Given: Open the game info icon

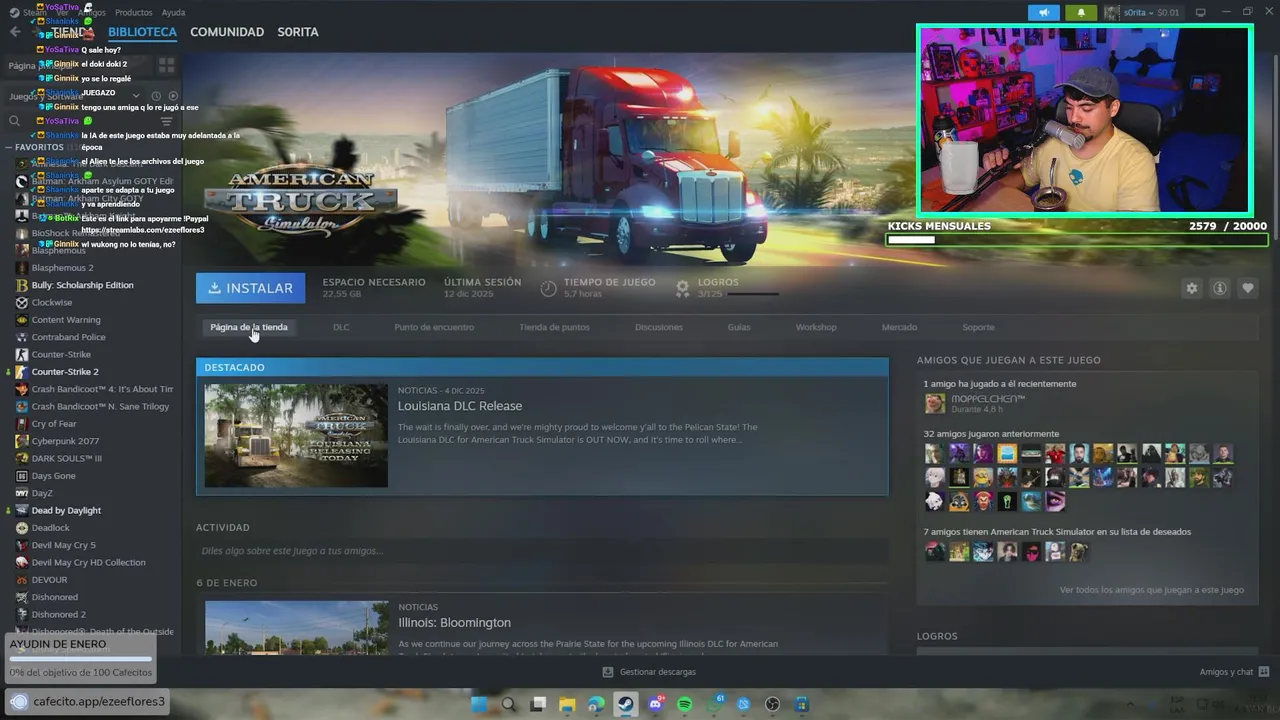Looking at the screenshot, I should point(1219,288).
